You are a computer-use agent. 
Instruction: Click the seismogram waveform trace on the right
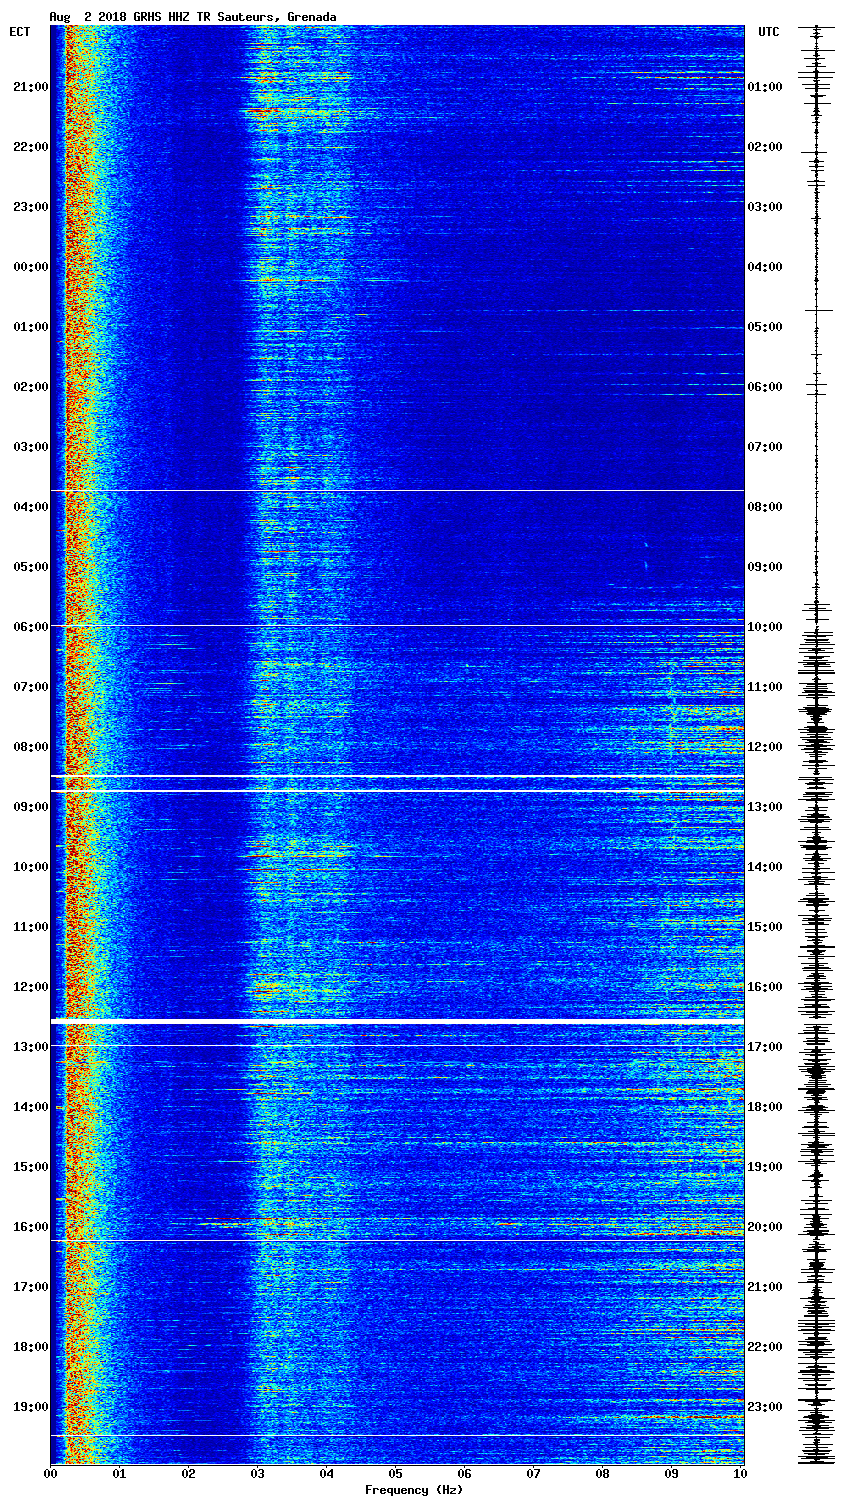click(x=817, y=745)
